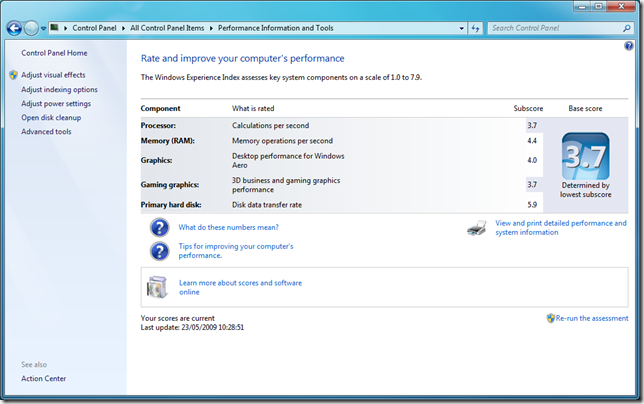Click the printer icon

tap(477, 228)
